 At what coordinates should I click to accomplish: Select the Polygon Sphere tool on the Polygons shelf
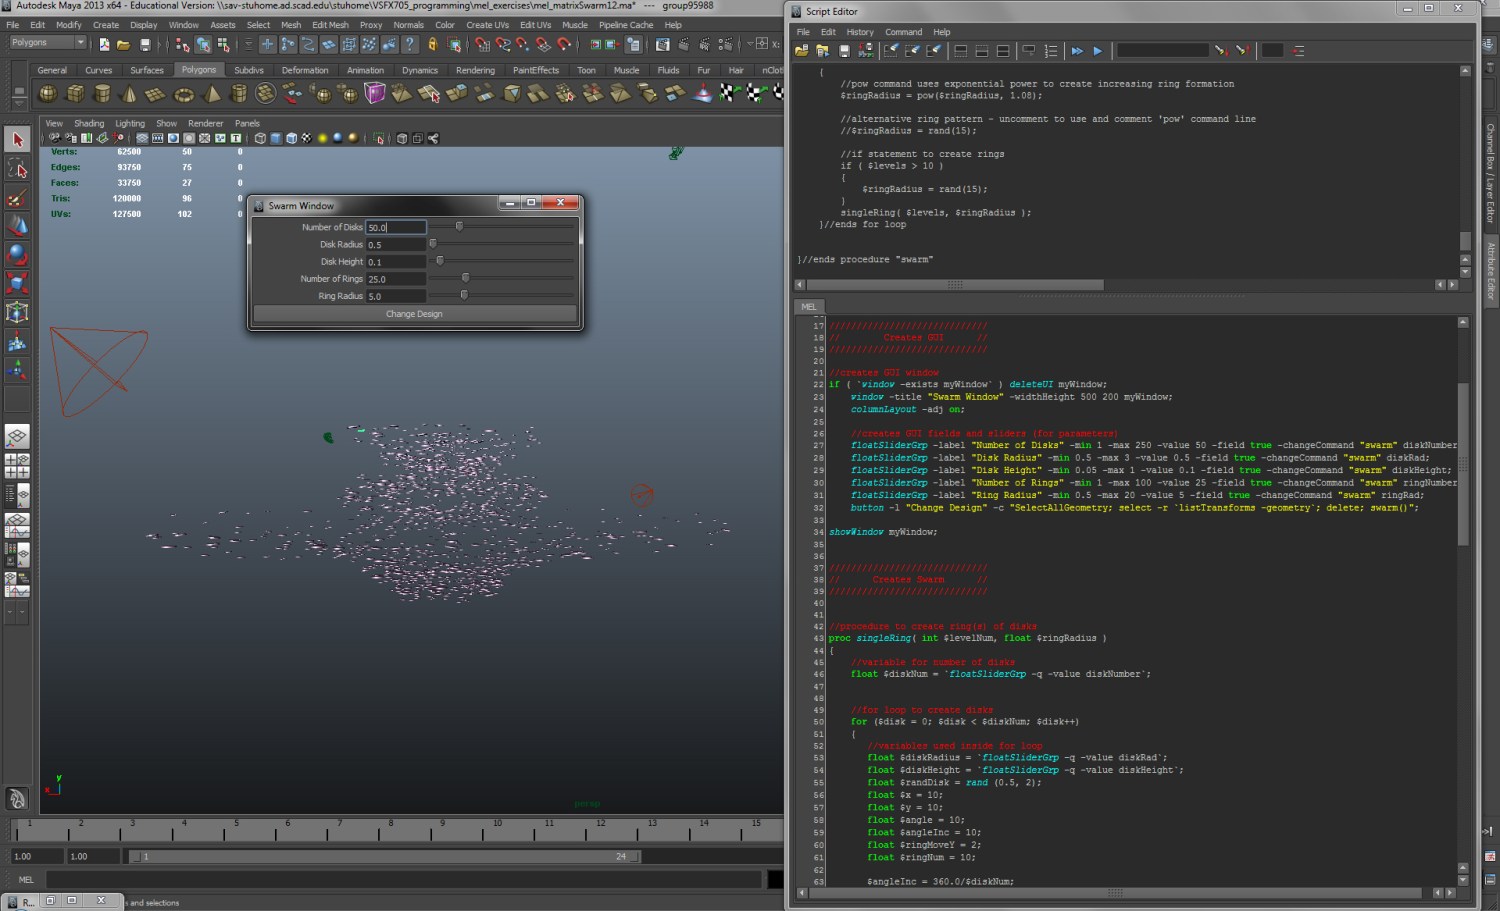48,93
